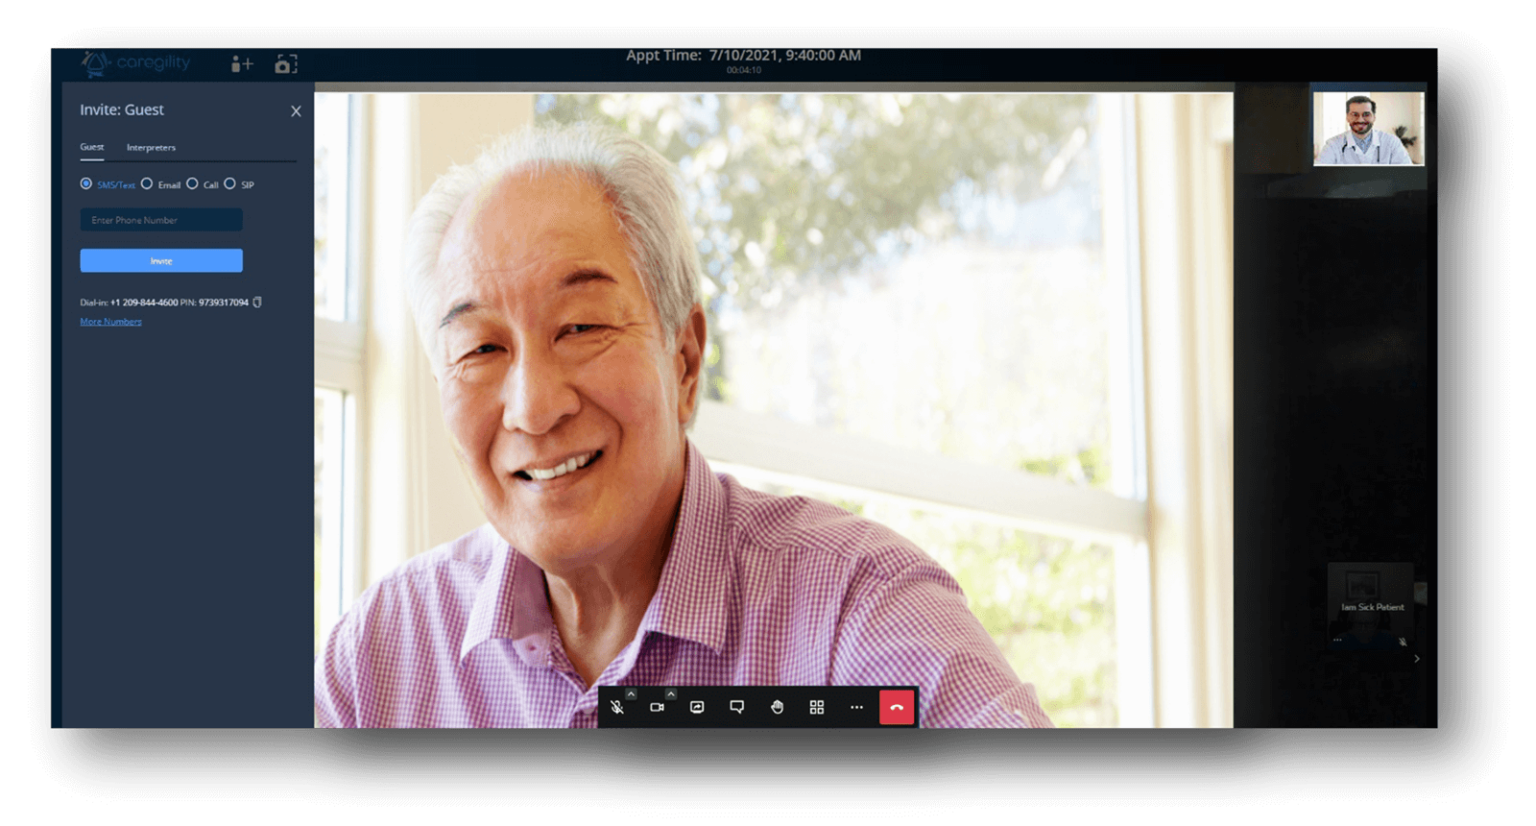Viewport: 1536px width, 826px height.
Task: Open the More Numbers link
Action: point(110,321)
